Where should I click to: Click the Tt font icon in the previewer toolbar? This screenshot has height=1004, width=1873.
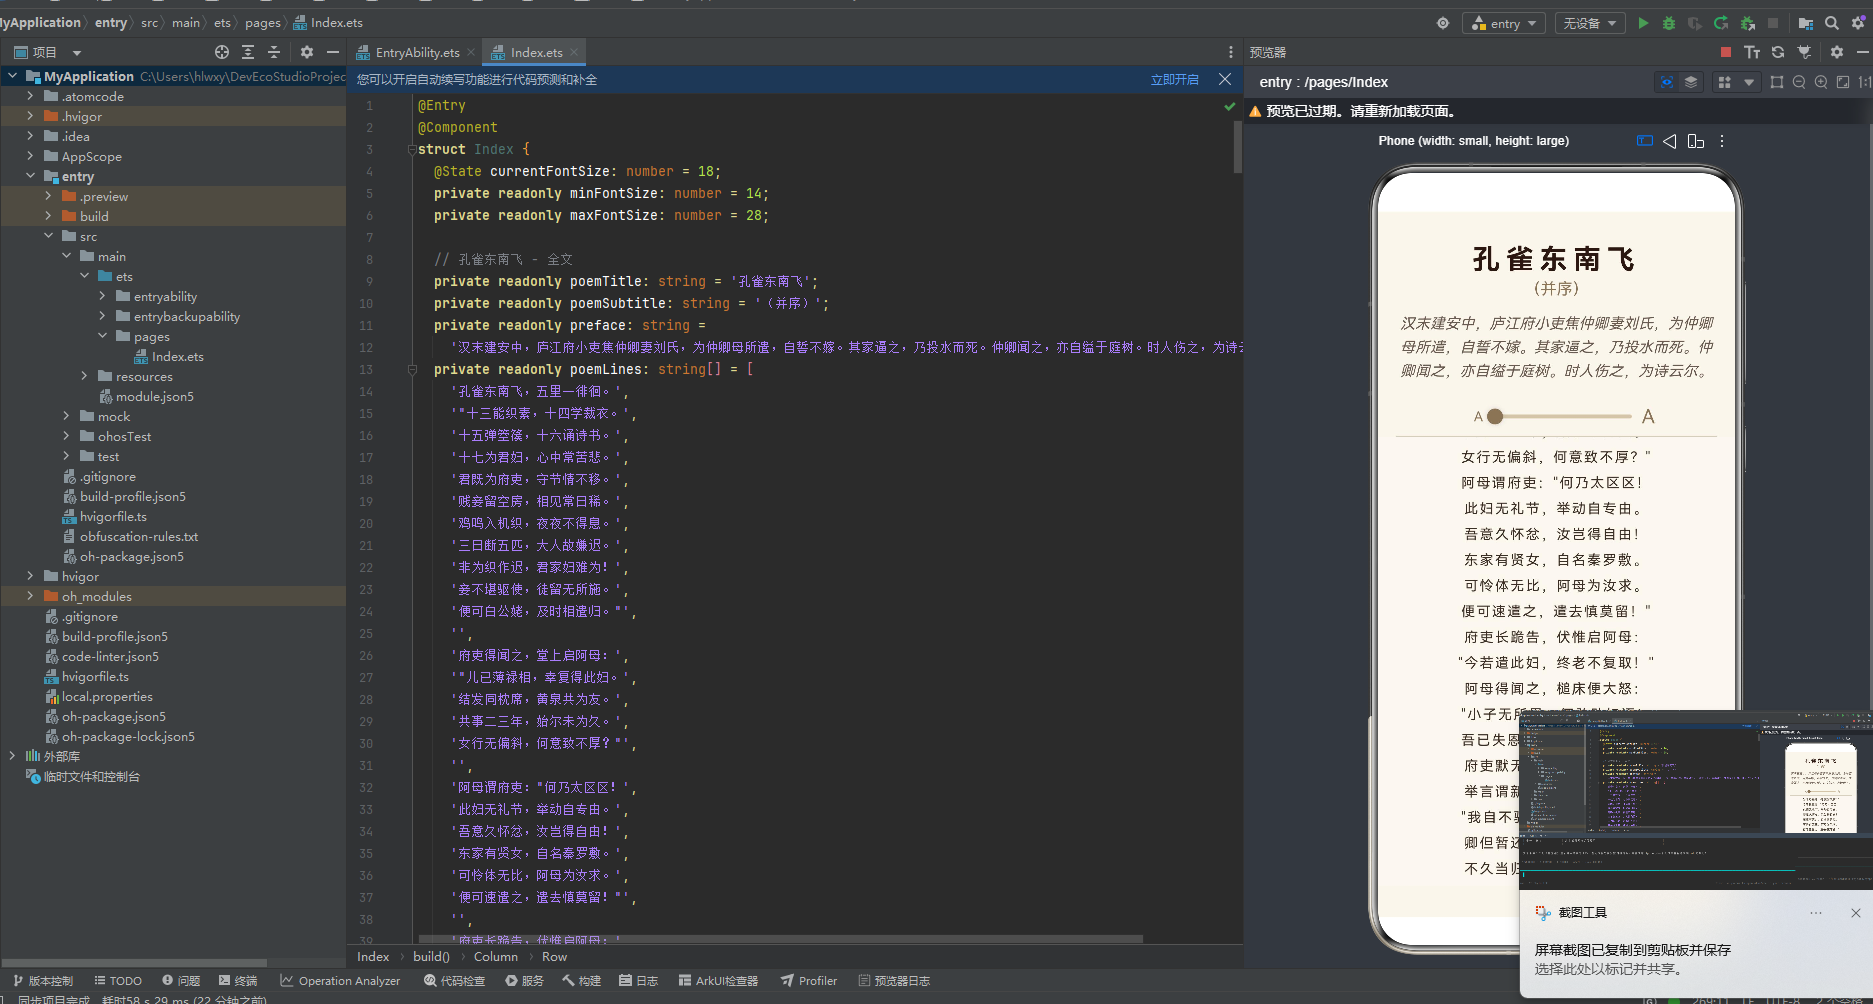pos(1752,52)
